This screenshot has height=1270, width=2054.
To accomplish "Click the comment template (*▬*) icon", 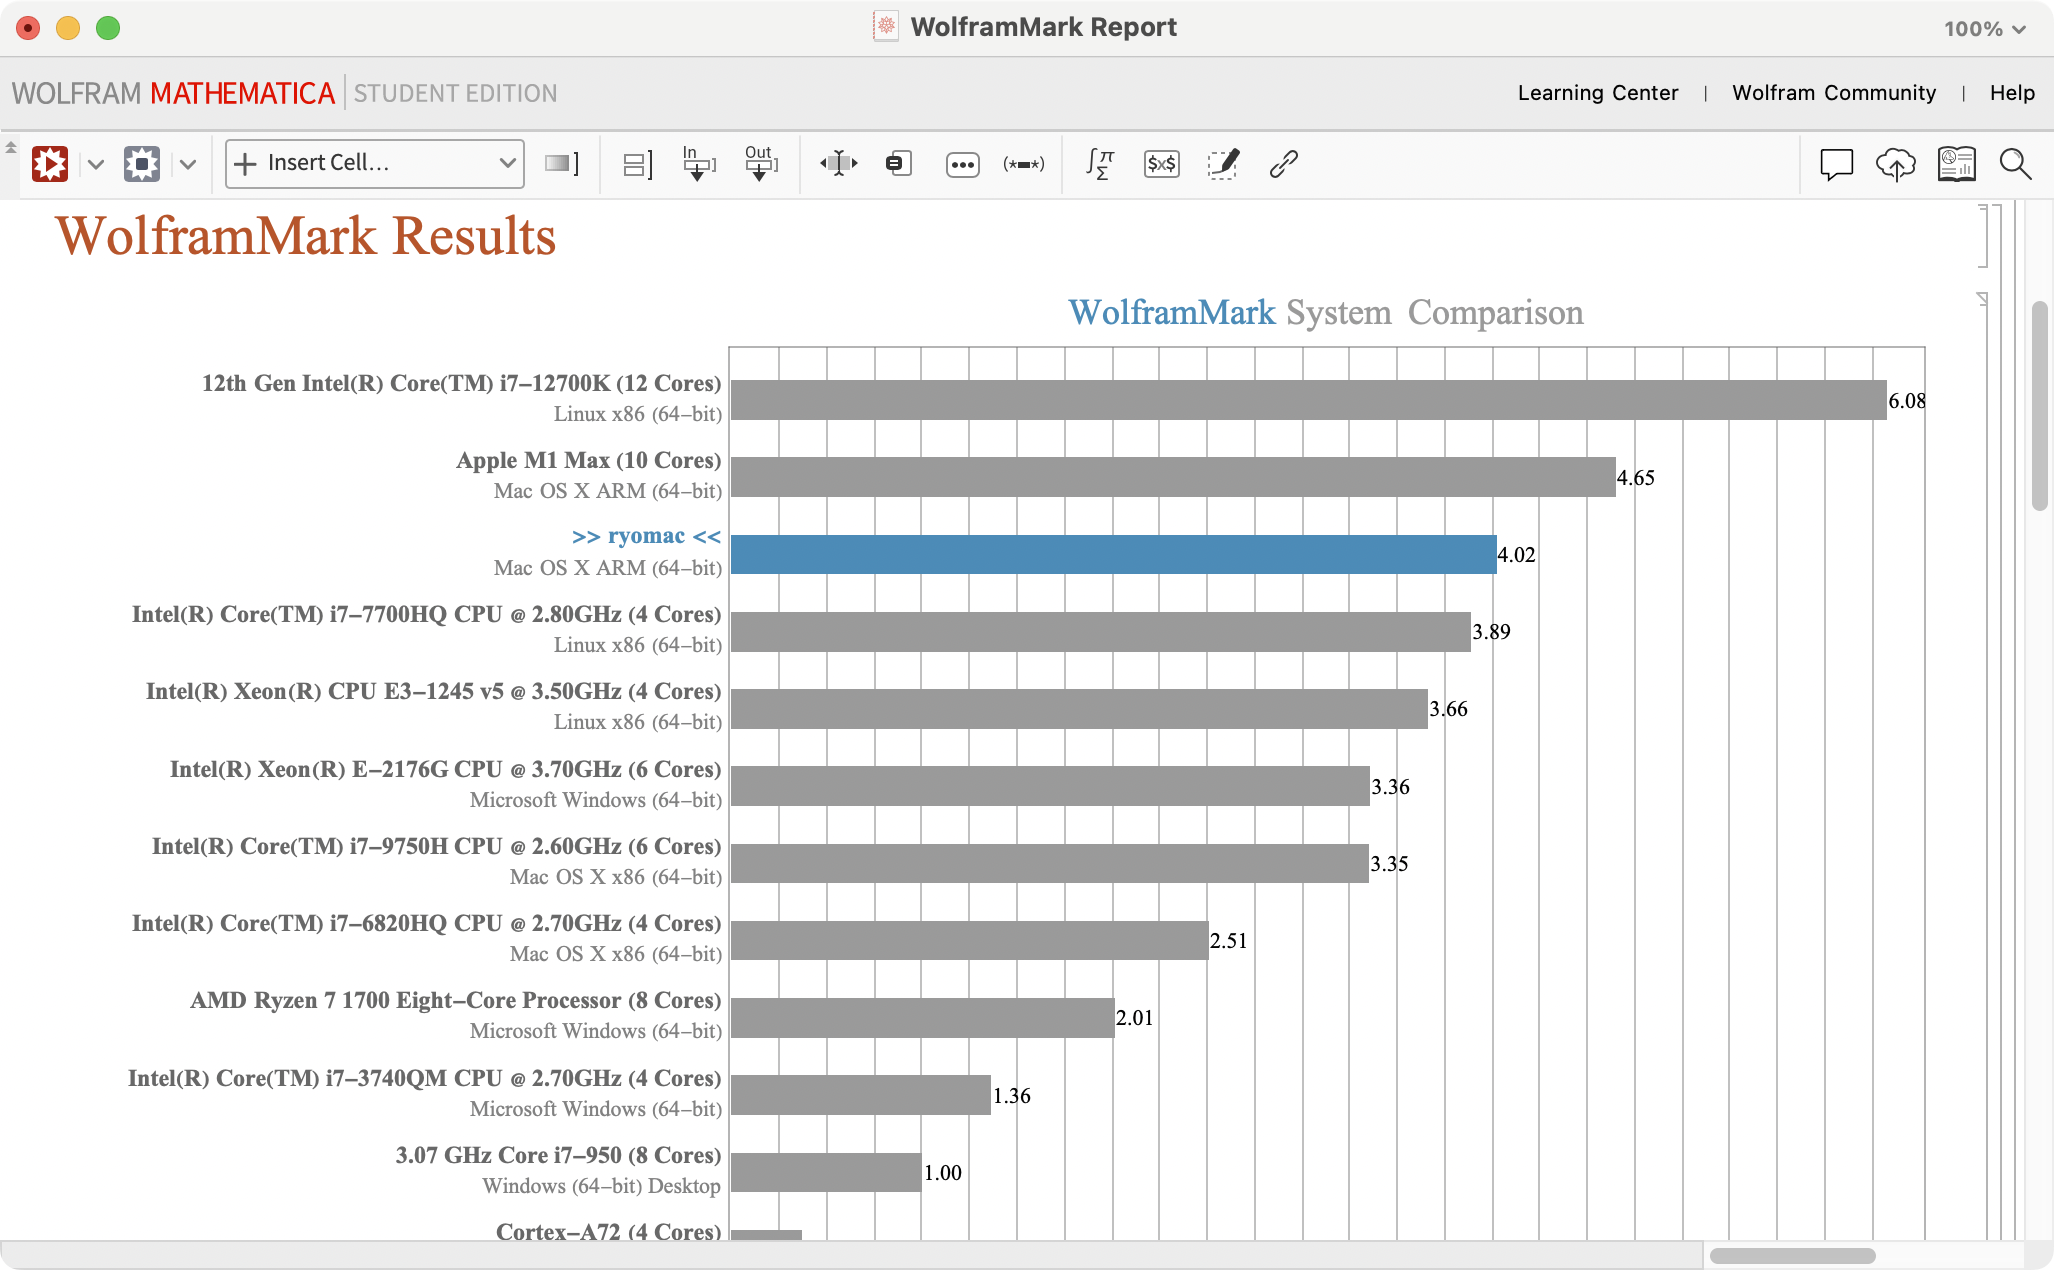I will [1023, 164].
